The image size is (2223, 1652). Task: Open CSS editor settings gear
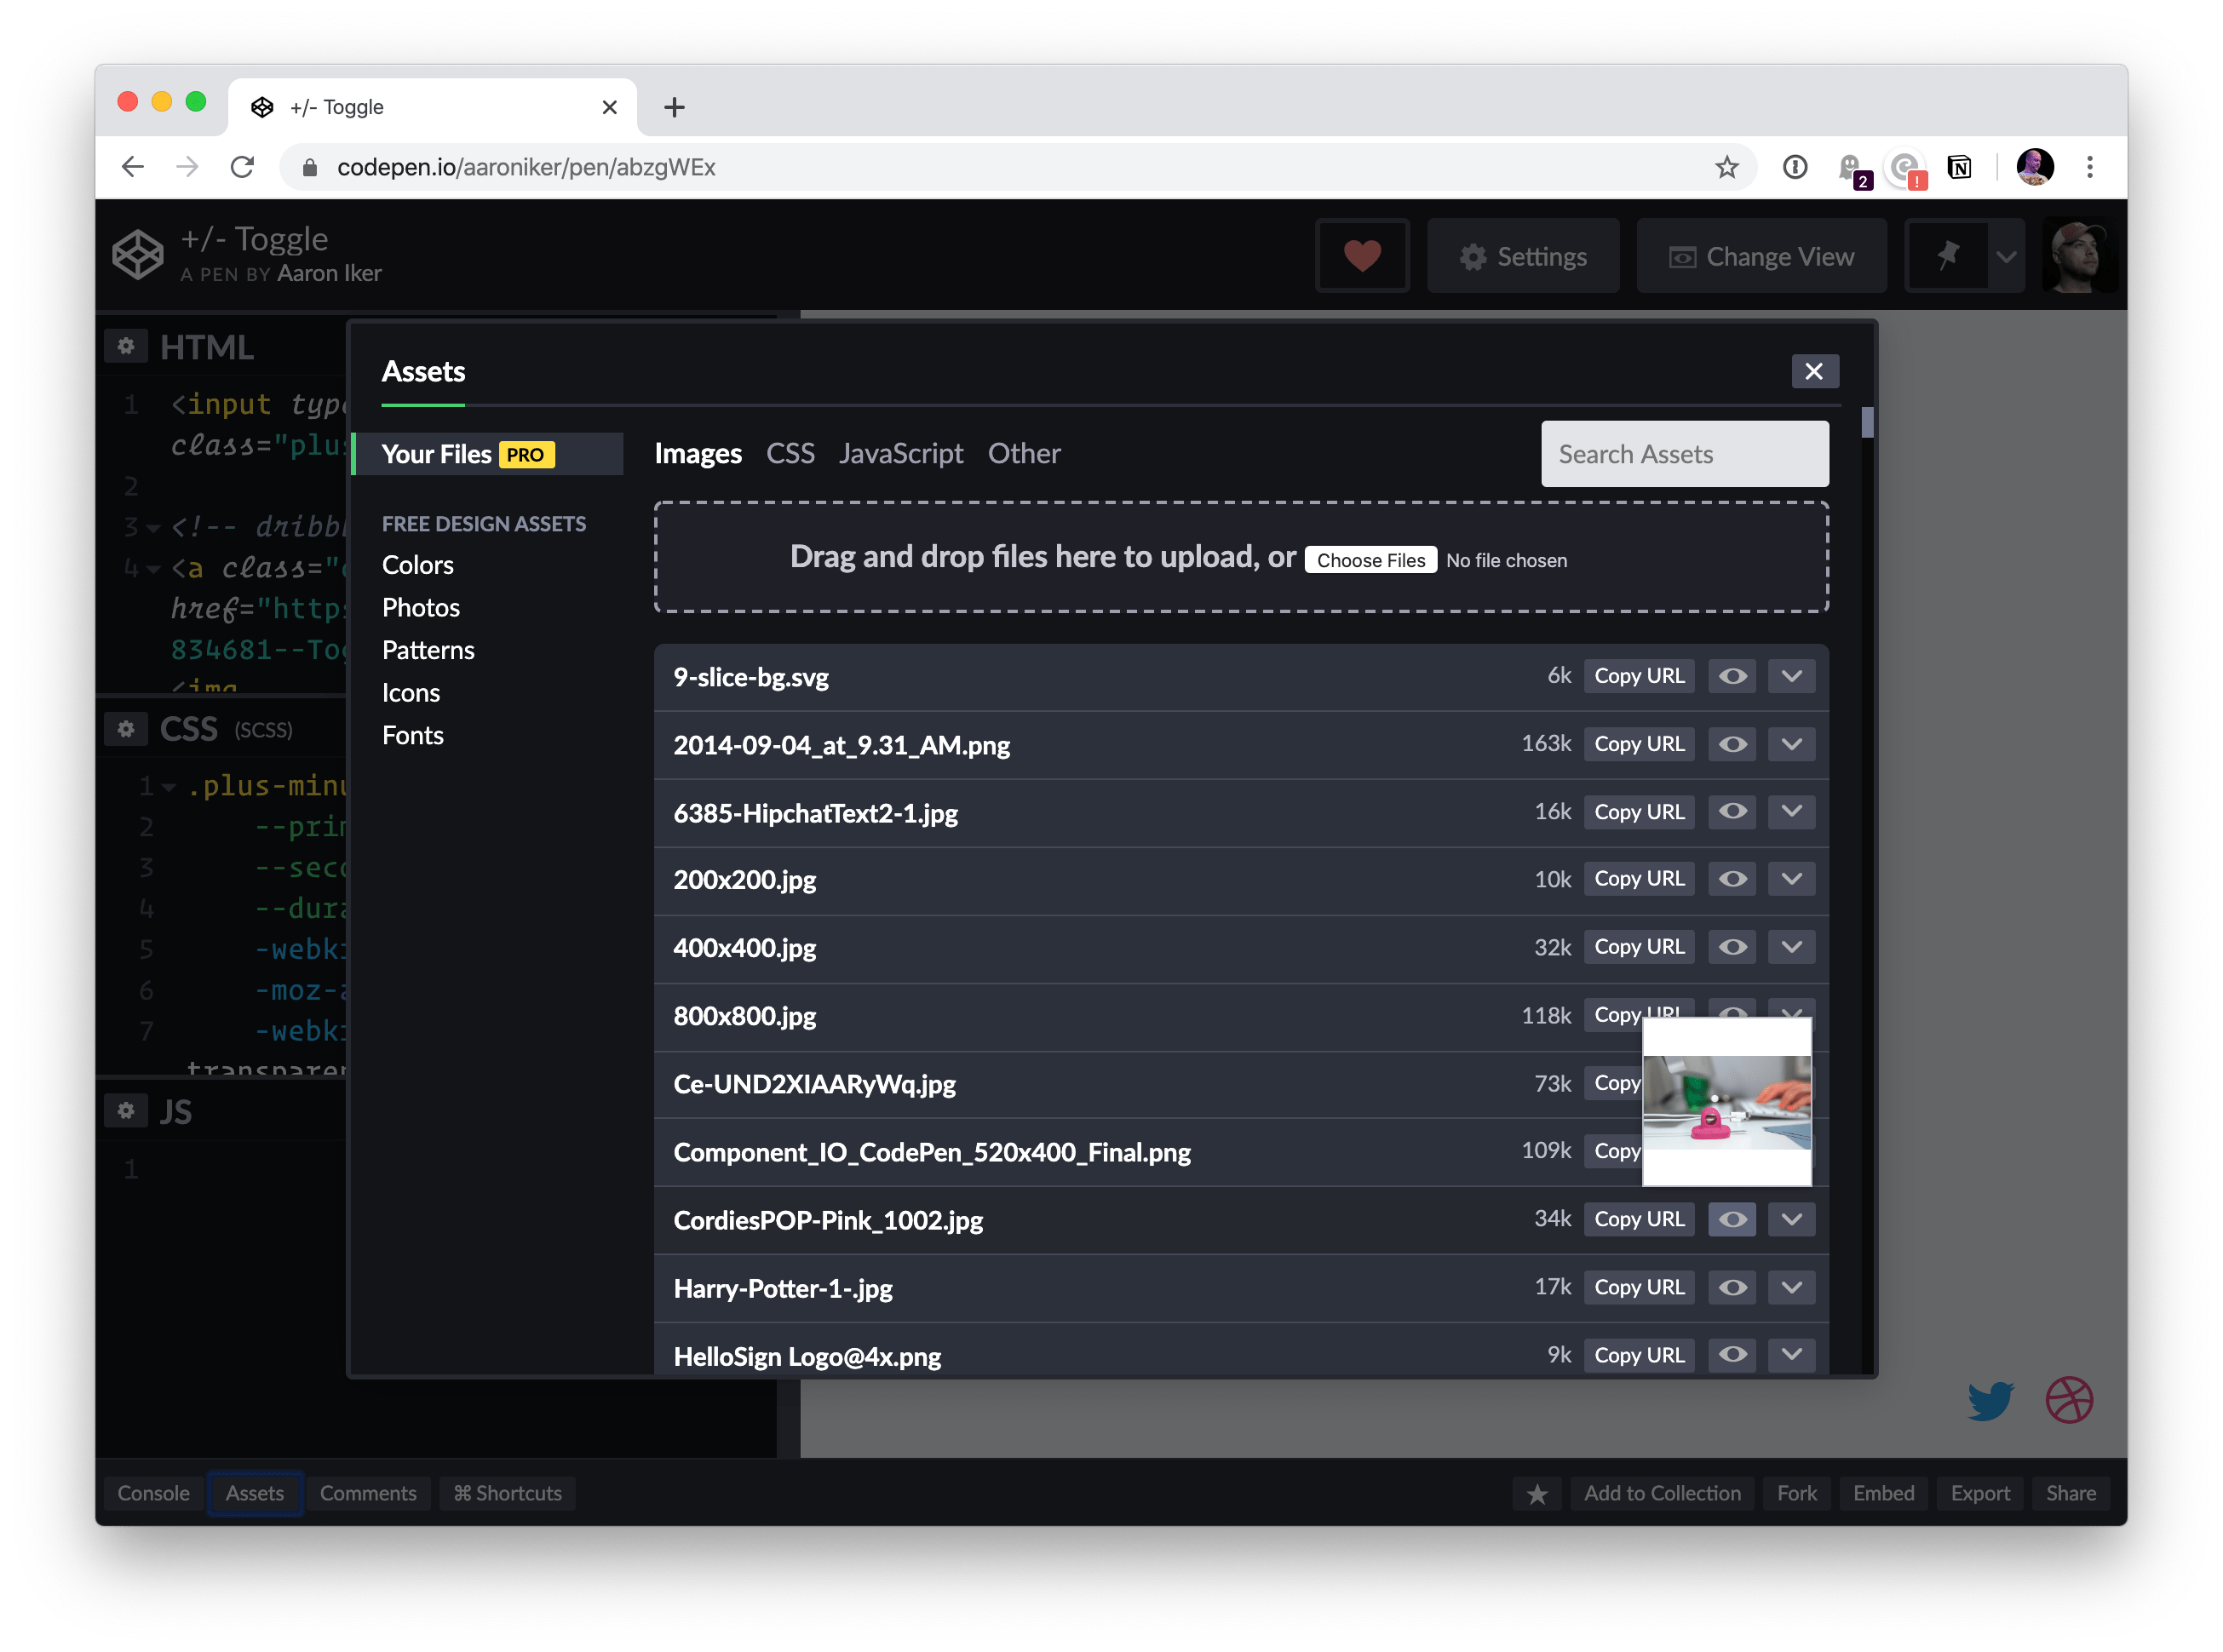(x=126, y=729)
